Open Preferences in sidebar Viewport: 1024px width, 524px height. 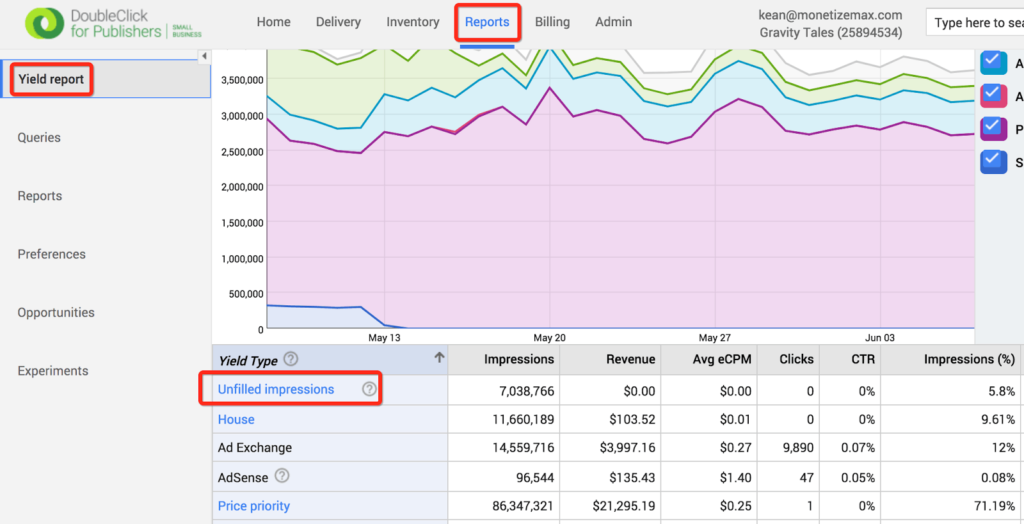[52, 254]
